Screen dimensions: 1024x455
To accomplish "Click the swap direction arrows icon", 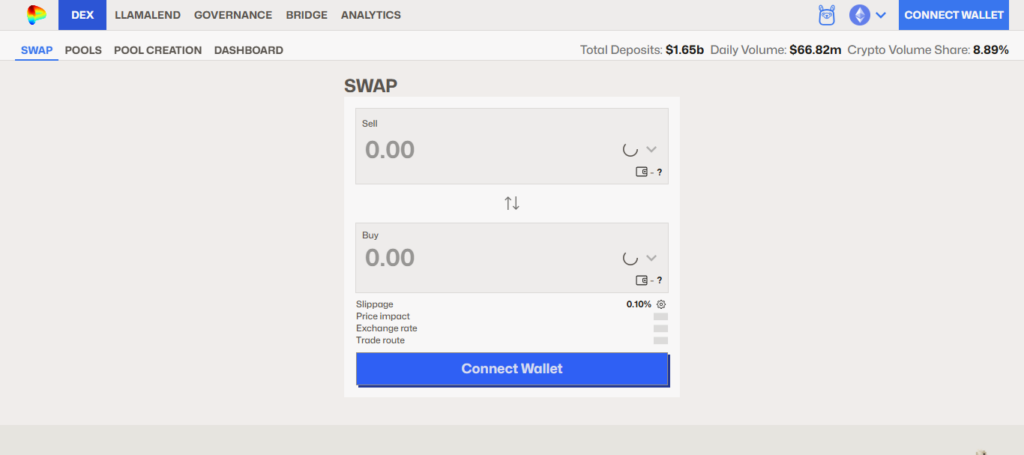I will point(512,203).
